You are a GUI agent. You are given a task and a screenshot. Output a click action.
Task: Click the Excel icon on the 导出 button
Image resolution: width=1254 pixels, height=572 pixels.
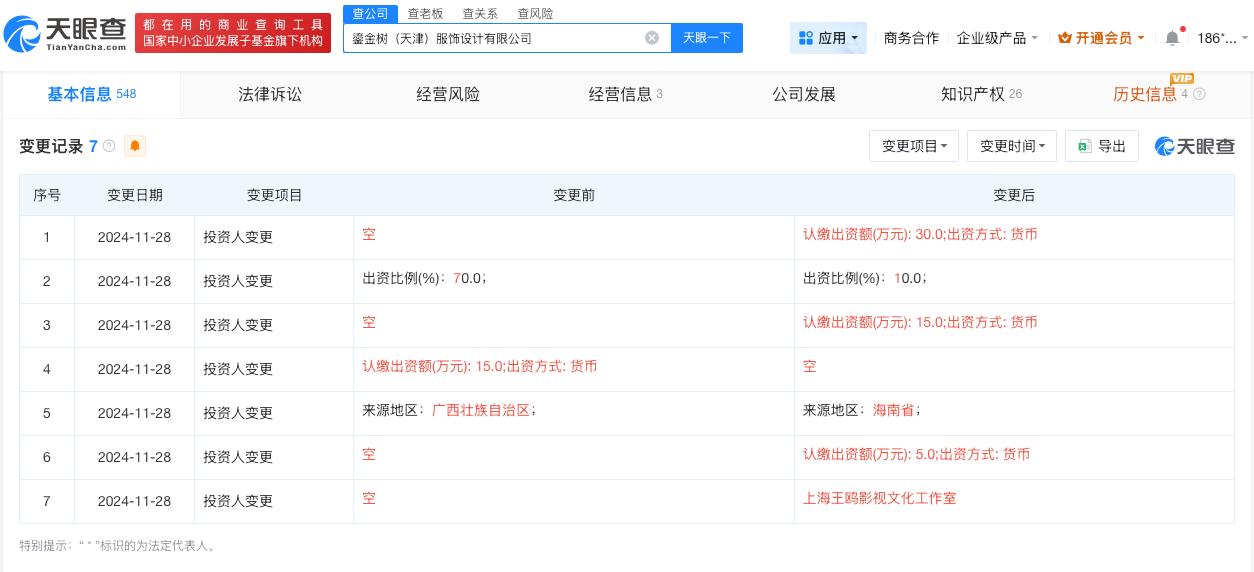coord(1084,146)
